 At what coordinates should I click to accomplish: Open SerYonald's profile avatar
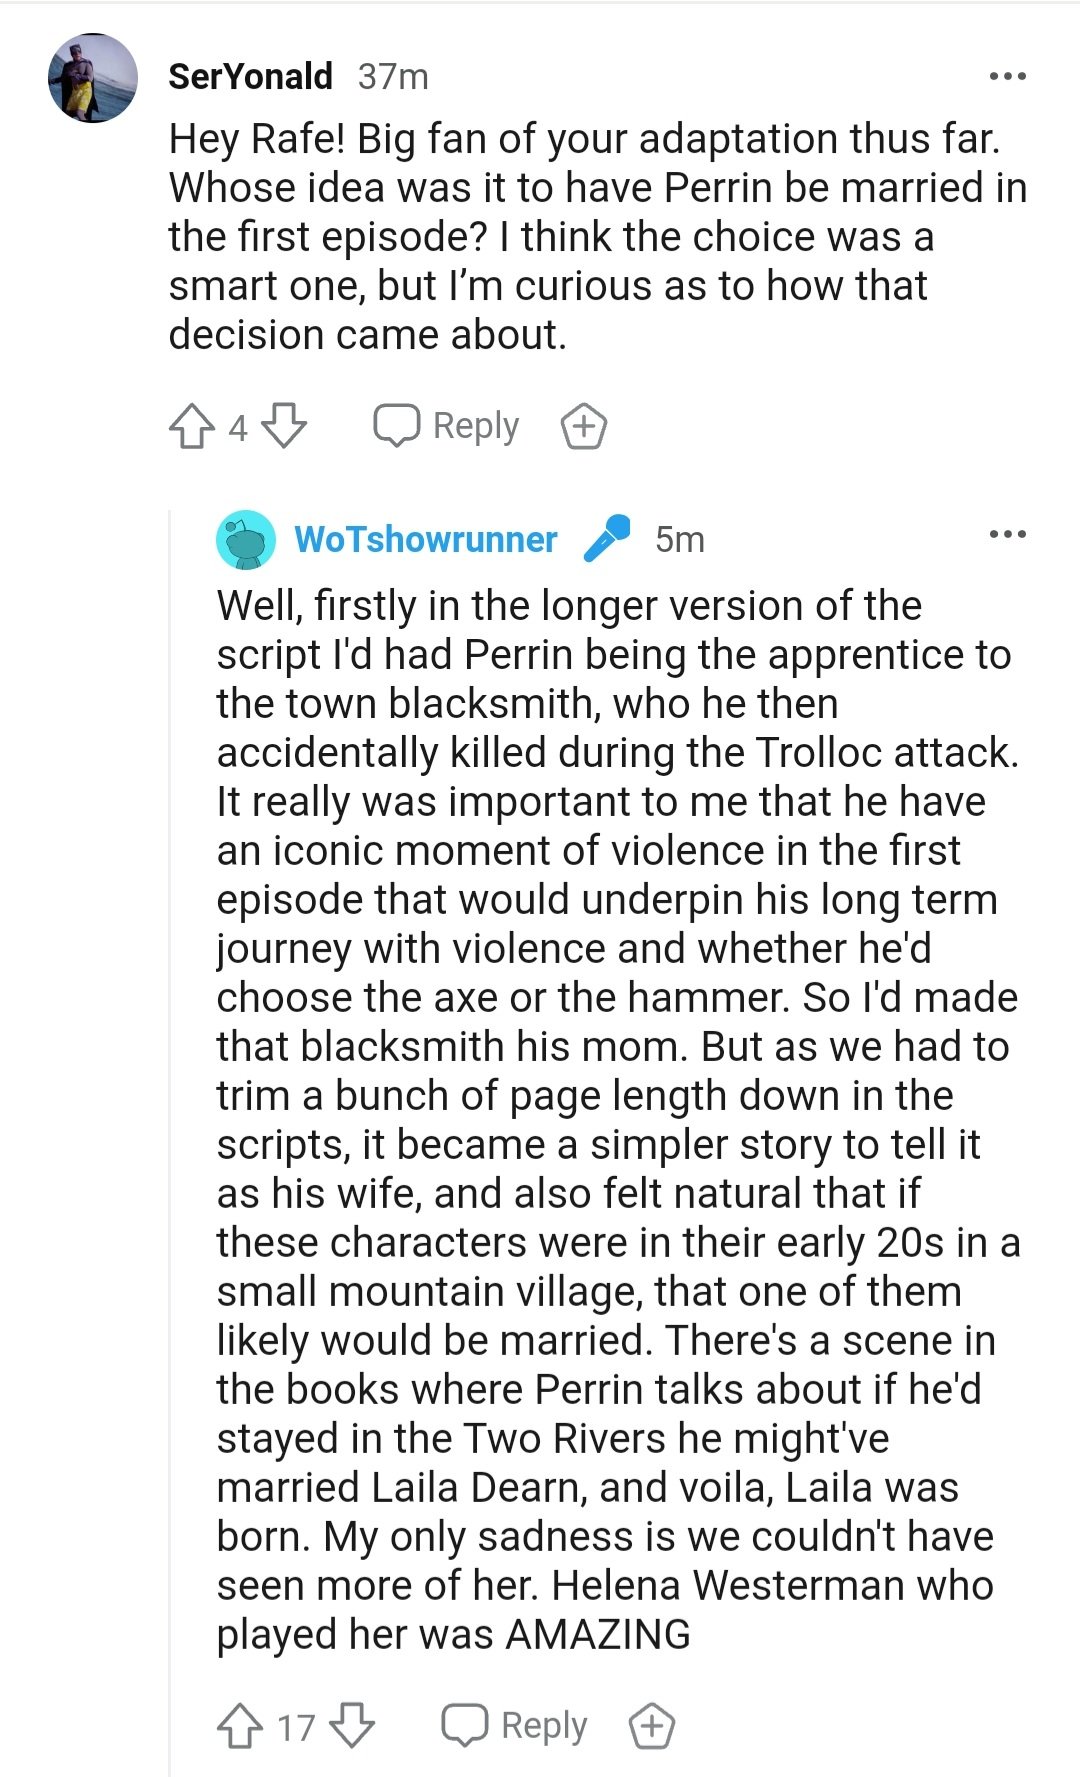click(93, 78)
